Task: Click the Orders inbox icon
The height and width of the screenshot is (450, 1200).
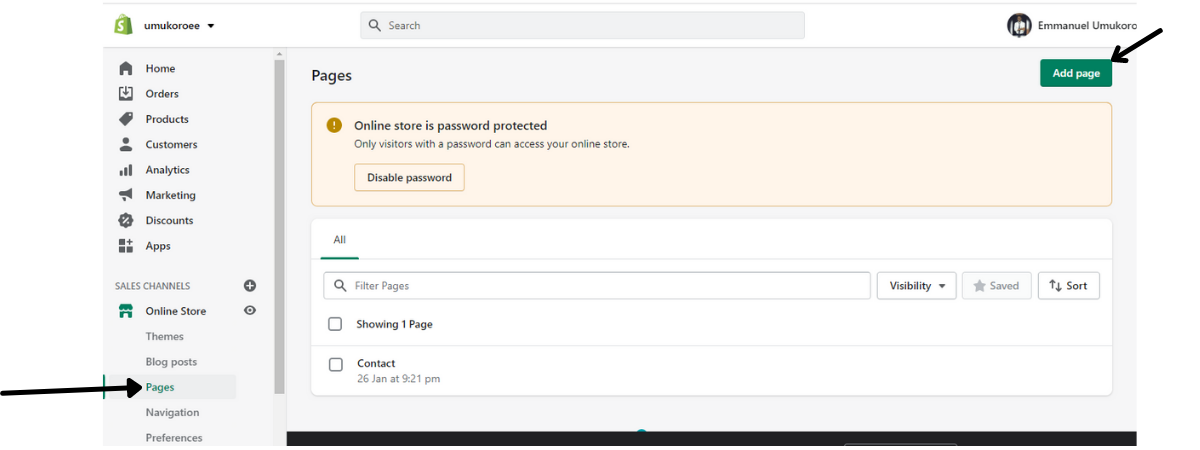Action: 126,93
